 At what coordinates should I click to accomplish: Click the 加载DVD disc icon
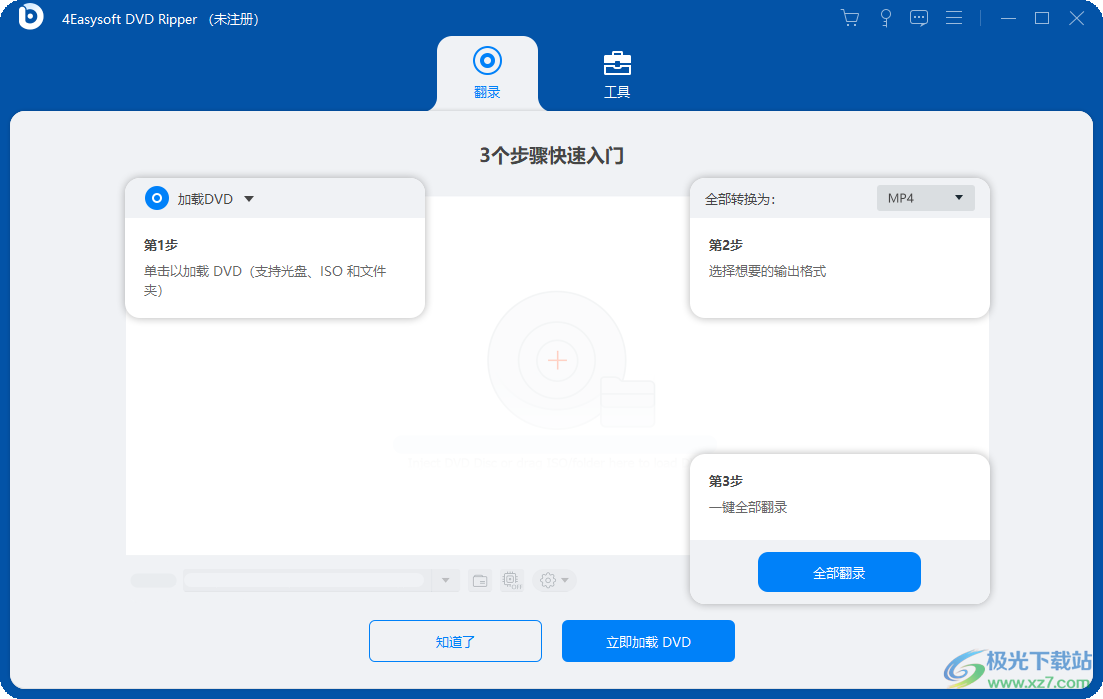coord(157,198)
